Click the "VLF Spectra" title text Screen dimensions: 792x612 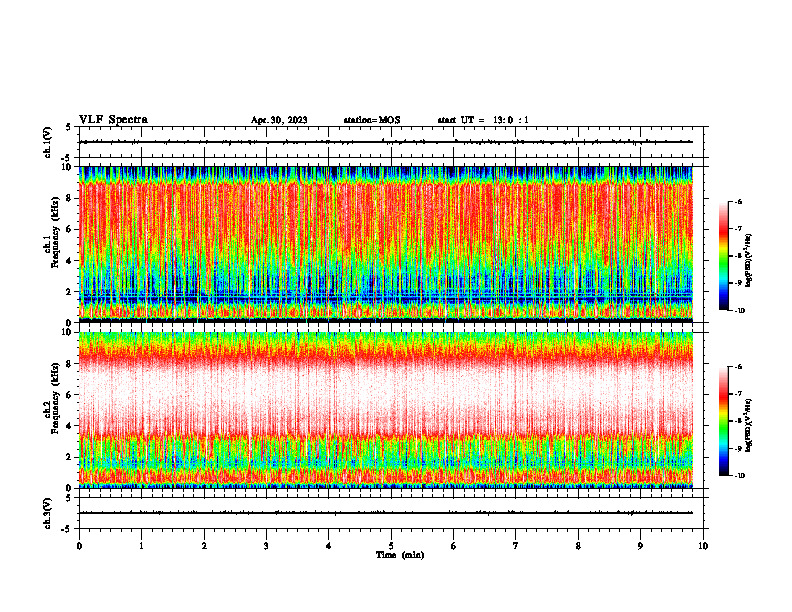click(113, 120)
